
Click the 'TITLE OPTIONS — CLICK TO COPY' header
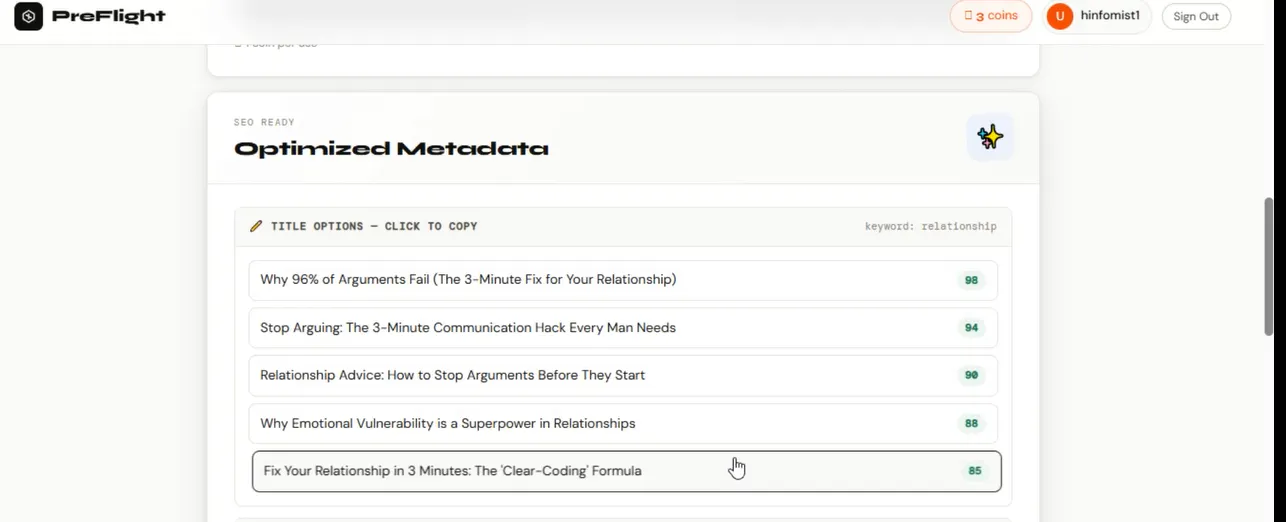(x=374, y=226)
